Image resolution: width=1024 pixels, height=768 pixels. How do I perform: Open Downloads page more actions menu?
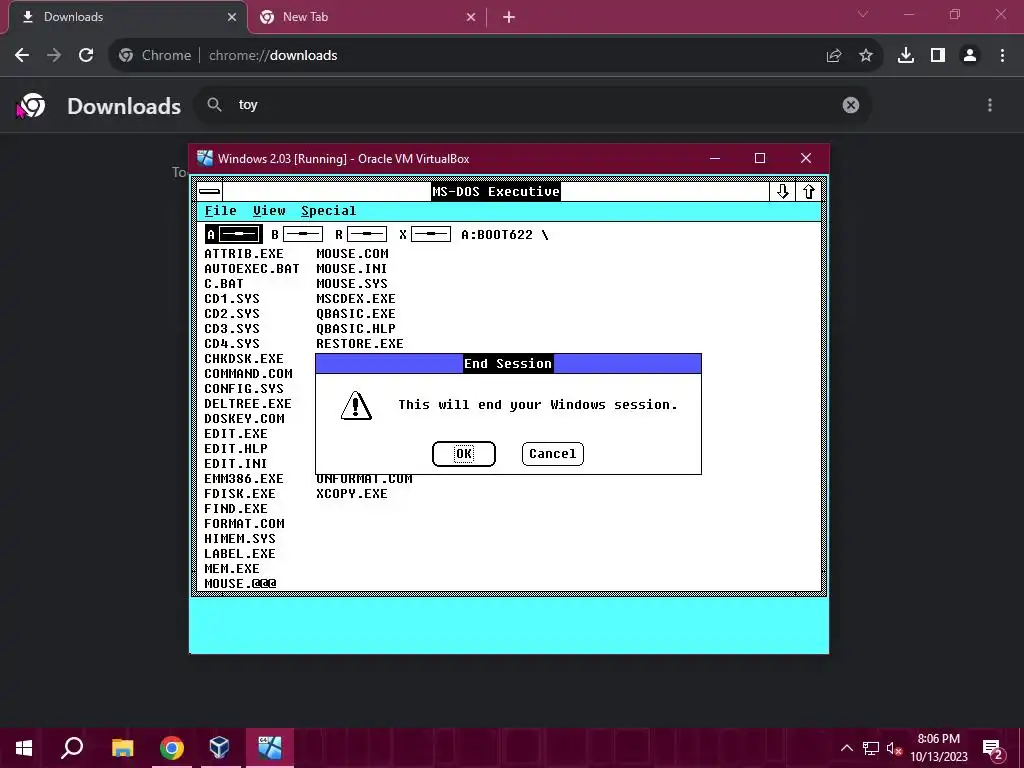coord(990,105)
